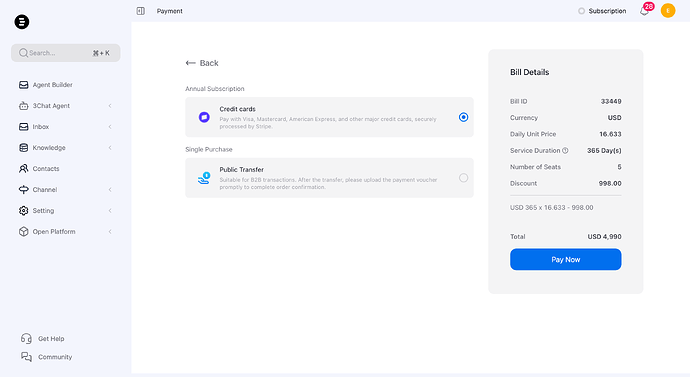Click the 3Chat Agent robot icon
Viewport: 690px width, 377px height.
click(x=23, y=106)
